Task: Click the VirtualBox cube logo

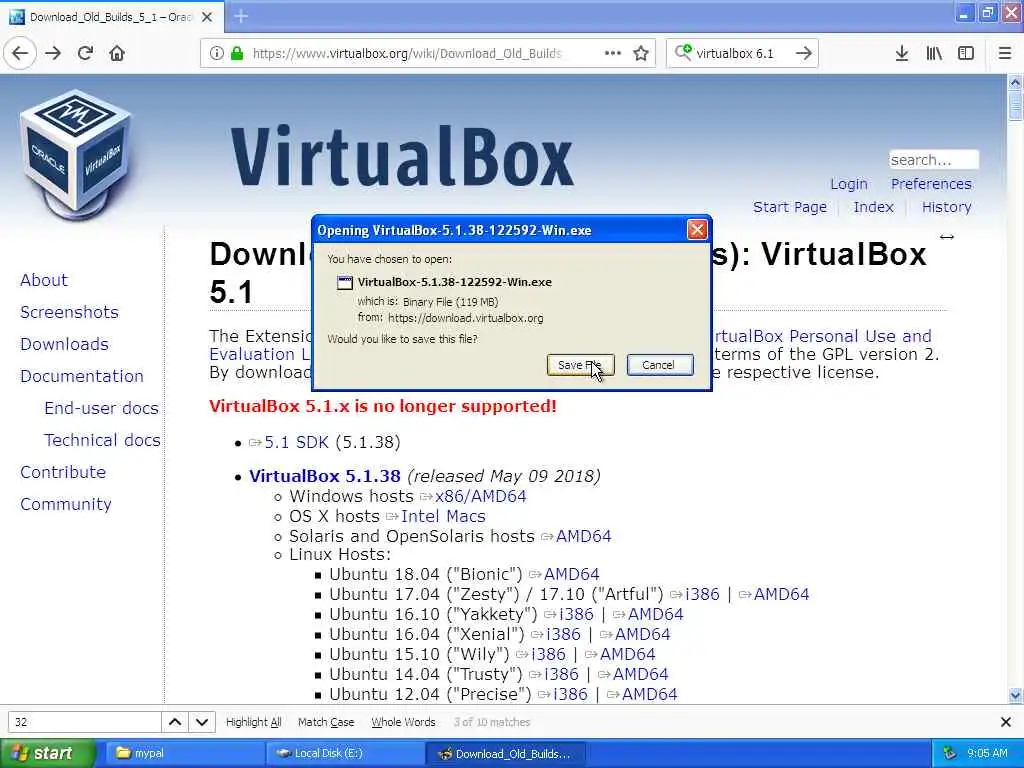Action: [x=75, y=154]
